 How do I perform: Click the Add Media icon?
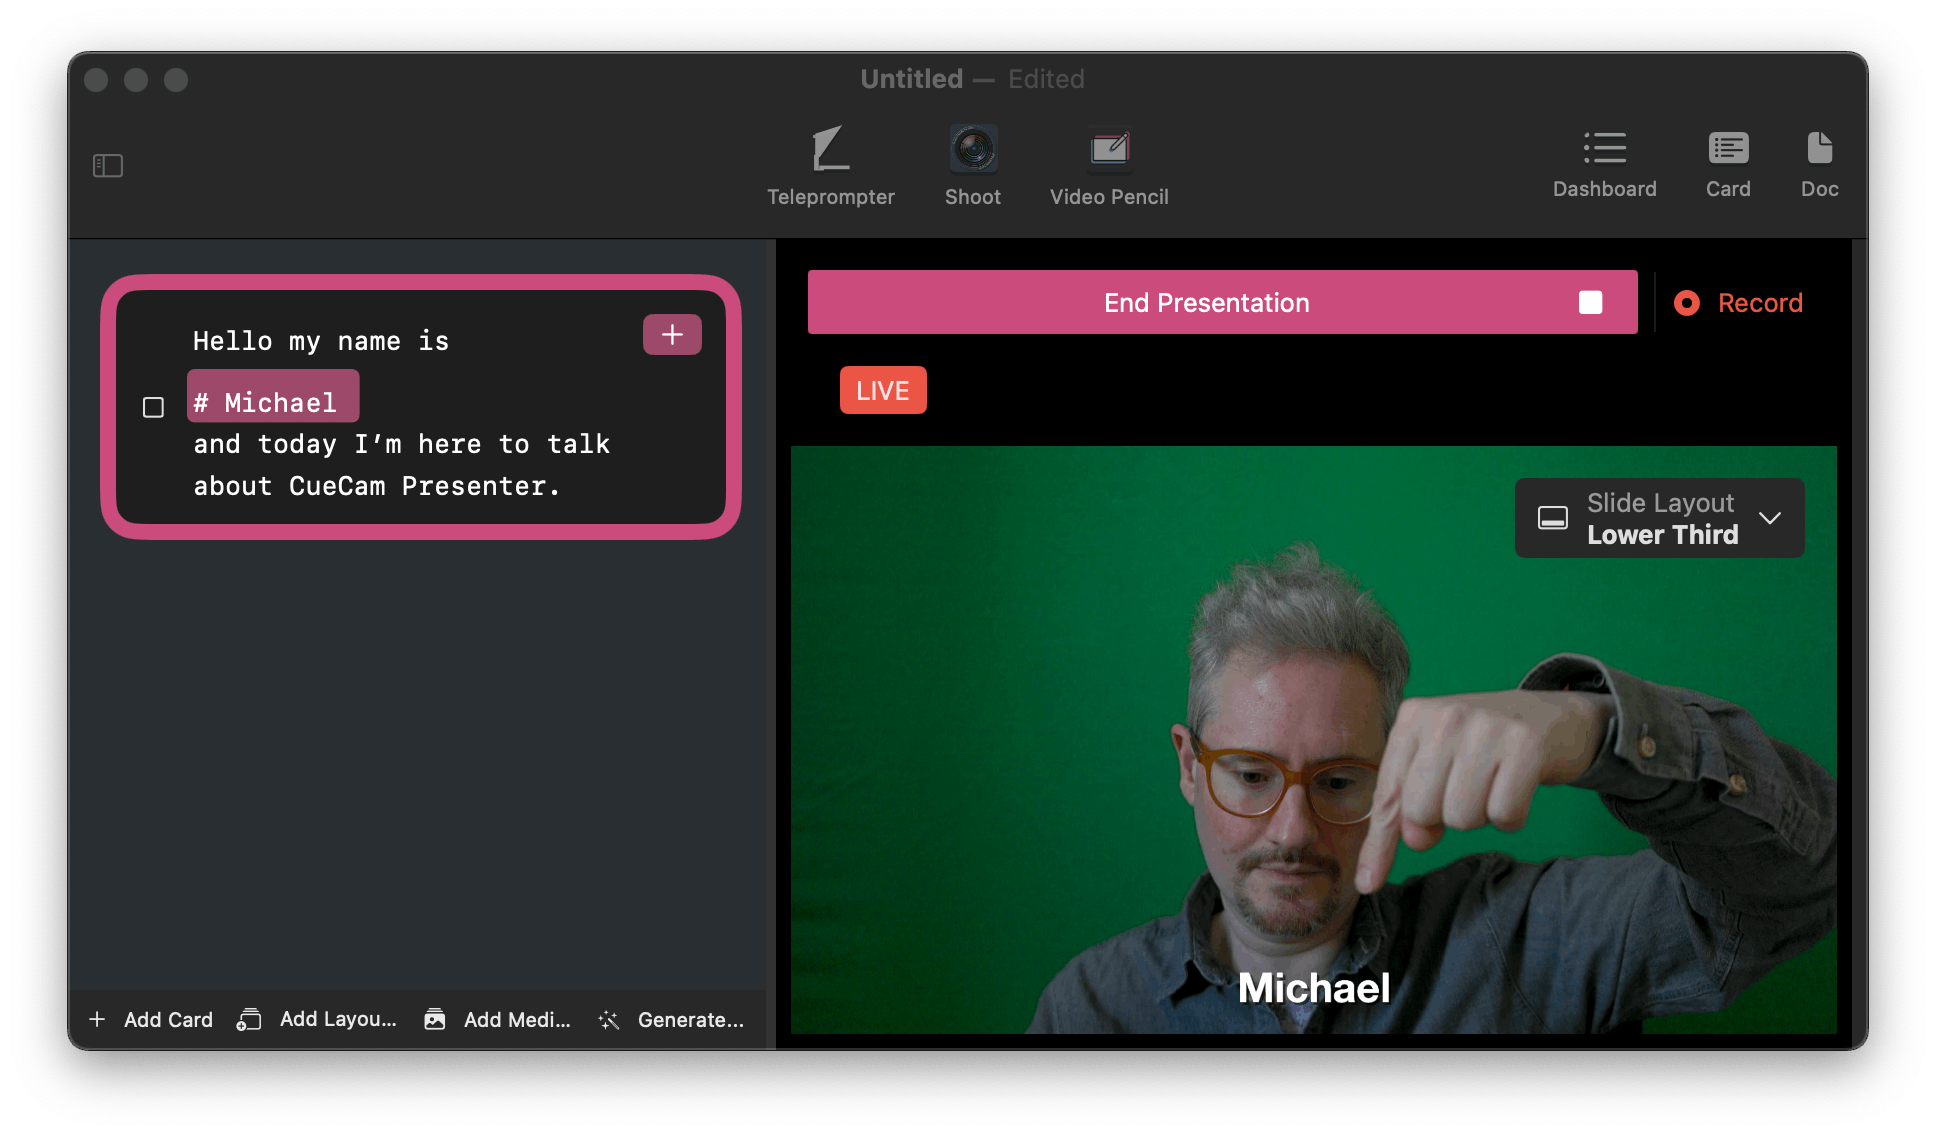[x=435, y=1019]
